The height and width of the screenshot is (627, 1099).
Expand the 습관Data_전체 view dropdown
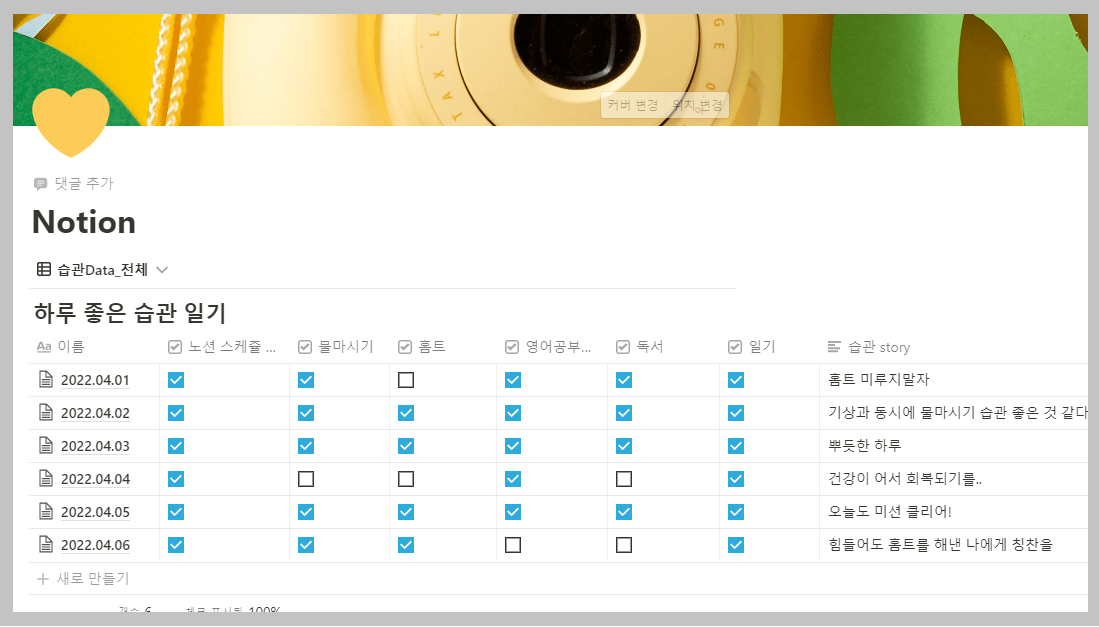(162, 269)
